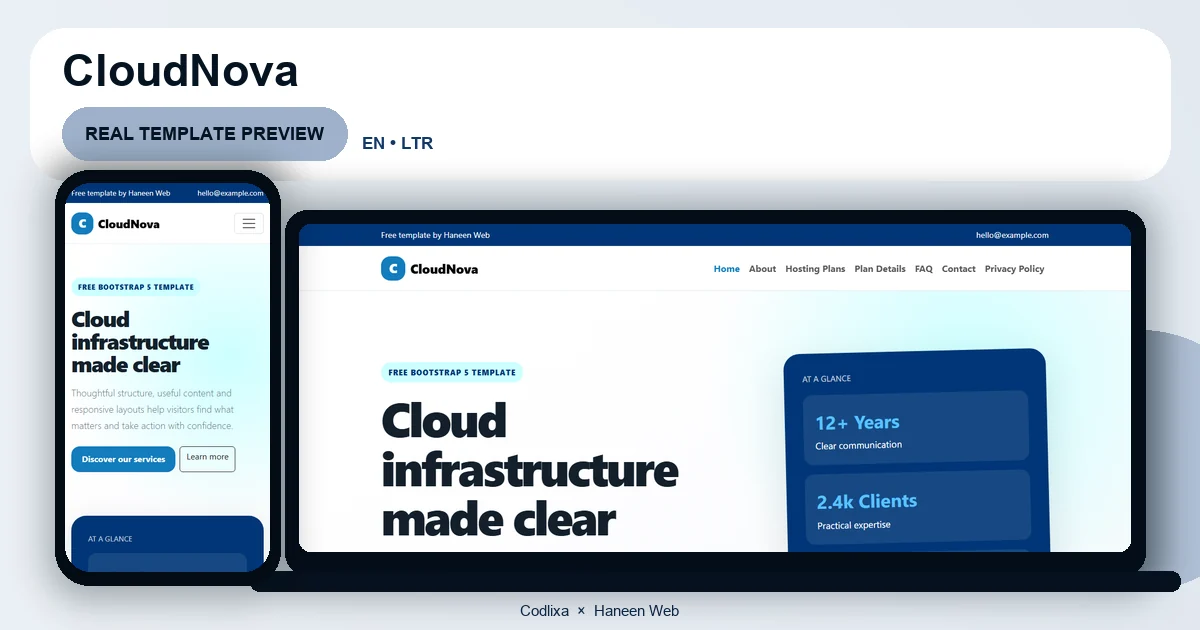Open the About nav item
The height and width of the screenshot is (630, 1200).
point(762,269)
